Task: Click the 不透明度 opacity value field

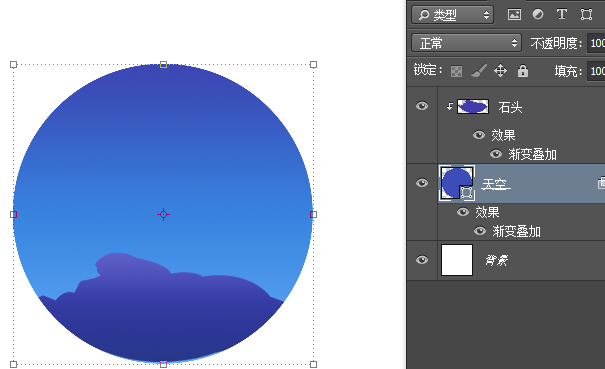Action: (596, 43)
